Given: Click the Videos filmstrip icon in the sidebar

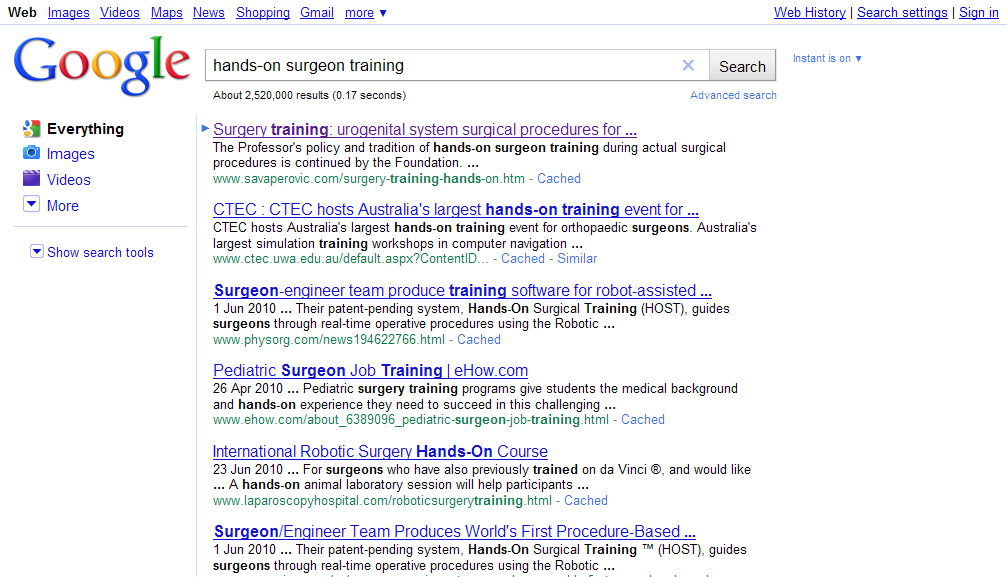Looking at the screenshot, I should click(x=31, y=180).
